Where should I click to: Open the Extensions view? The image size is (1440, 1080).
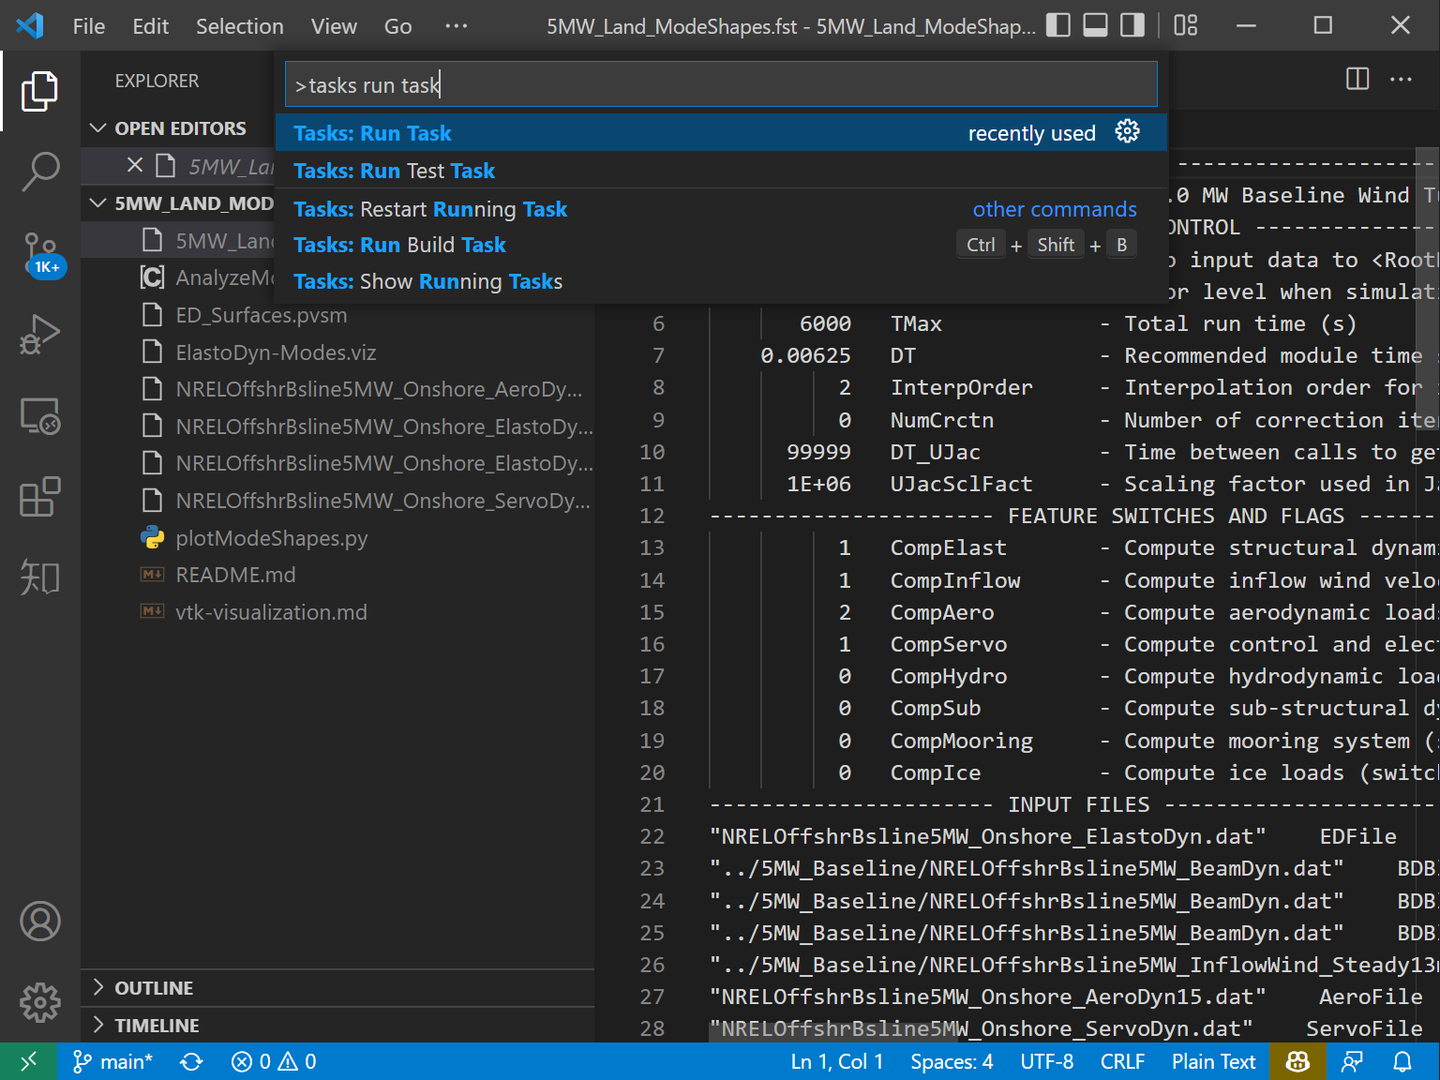40,496
